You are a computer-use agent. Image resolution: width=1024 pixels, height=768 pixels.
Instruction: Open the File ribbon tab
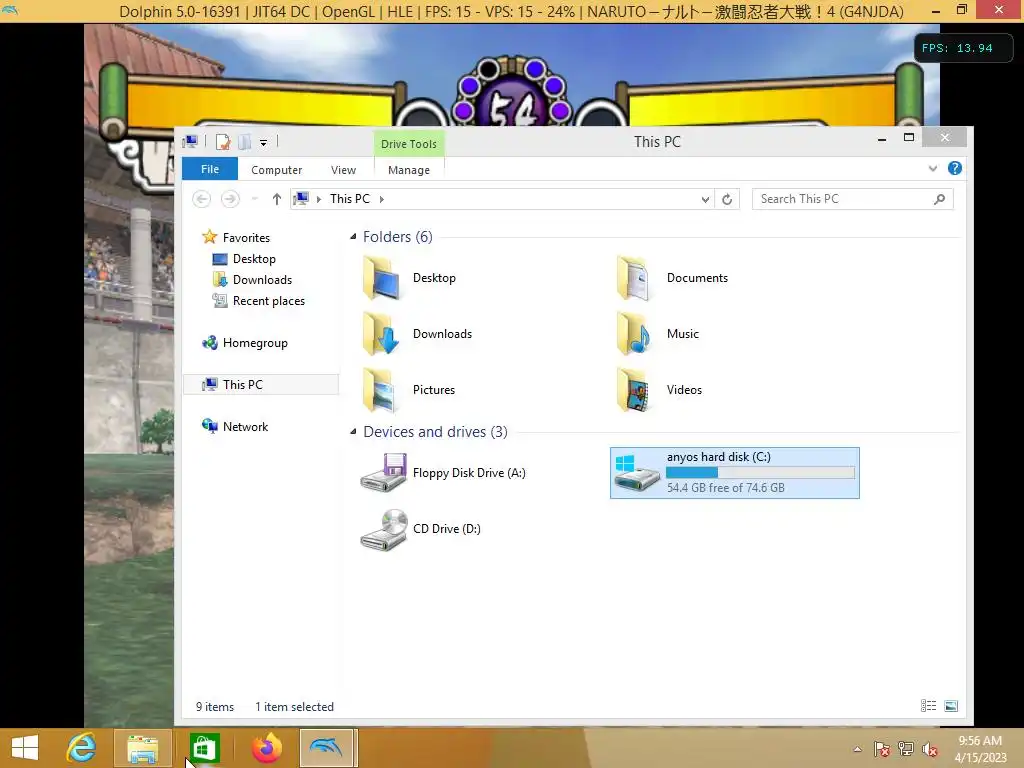coord(210,169)
